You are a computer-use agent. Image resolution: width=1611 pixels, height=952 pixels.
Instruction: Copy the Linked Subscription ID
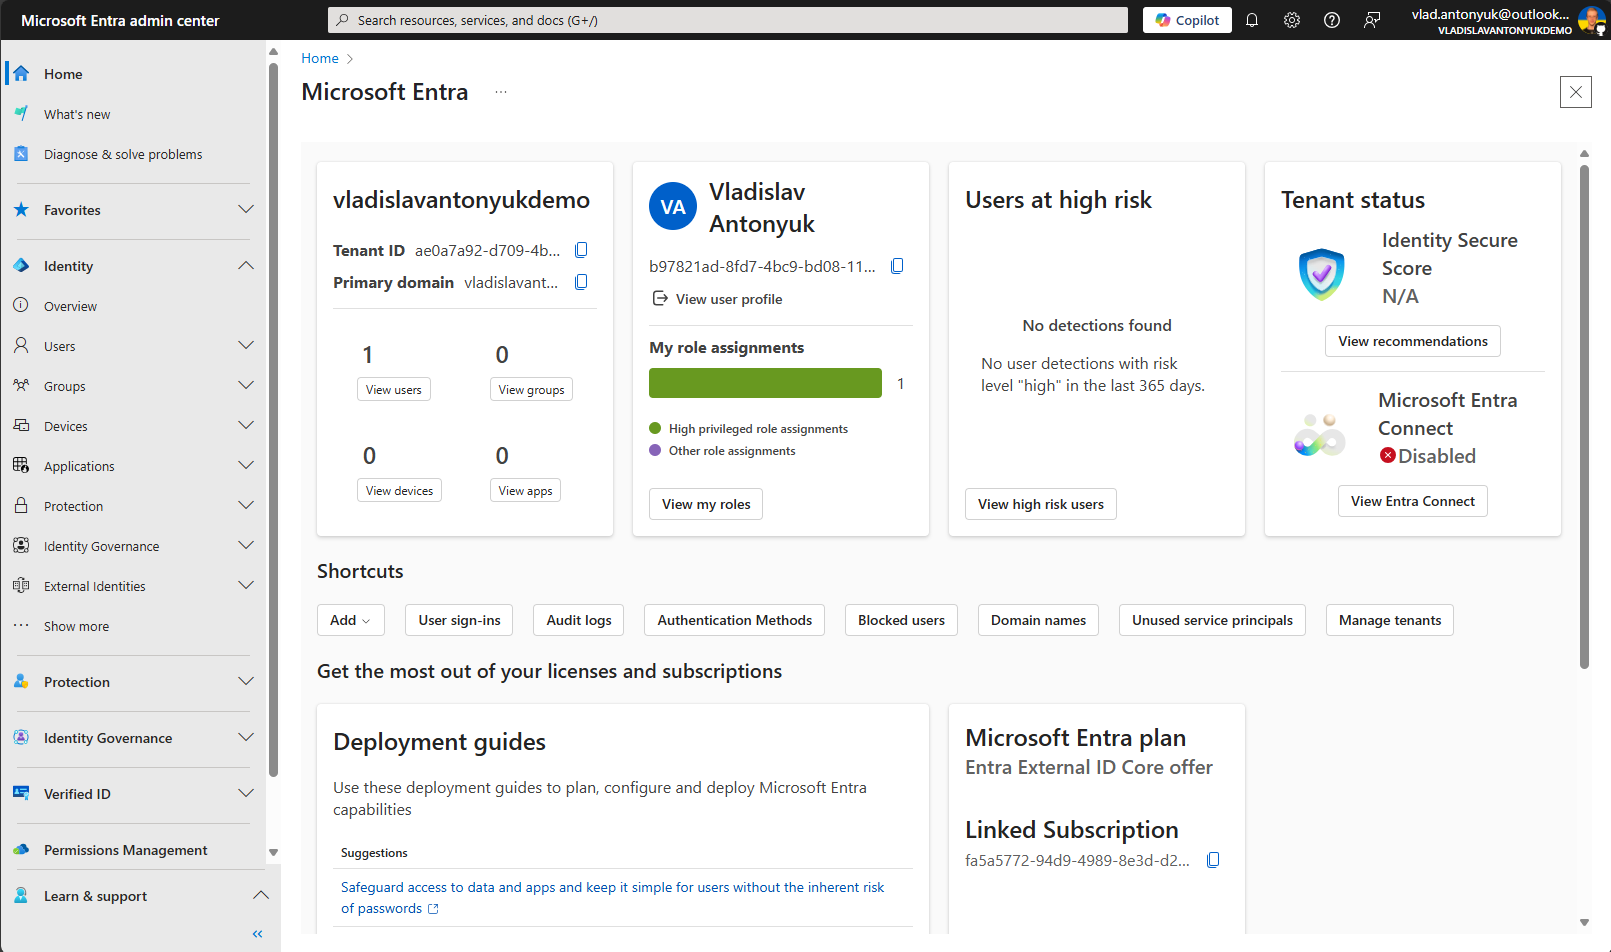tap(1213, 860)
